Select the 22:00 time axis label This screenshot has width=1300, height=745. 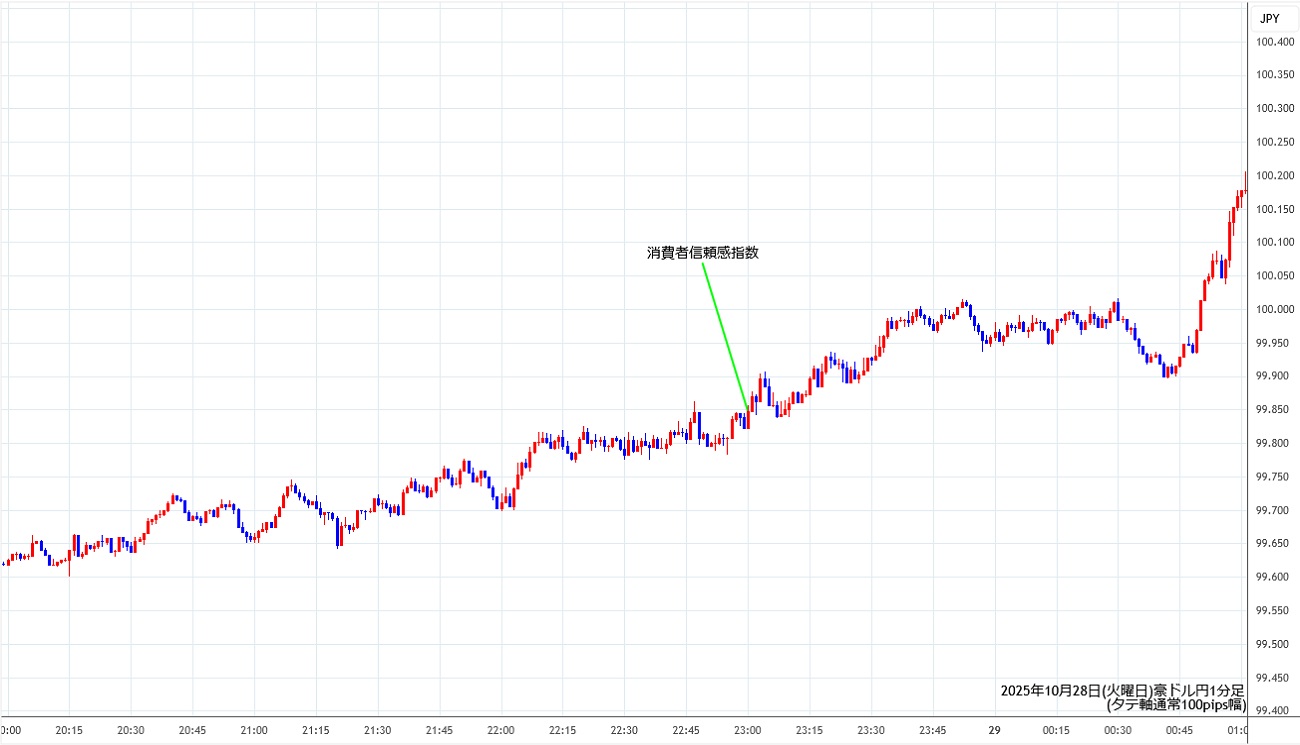pyautogui.click(x=501, y=730)
